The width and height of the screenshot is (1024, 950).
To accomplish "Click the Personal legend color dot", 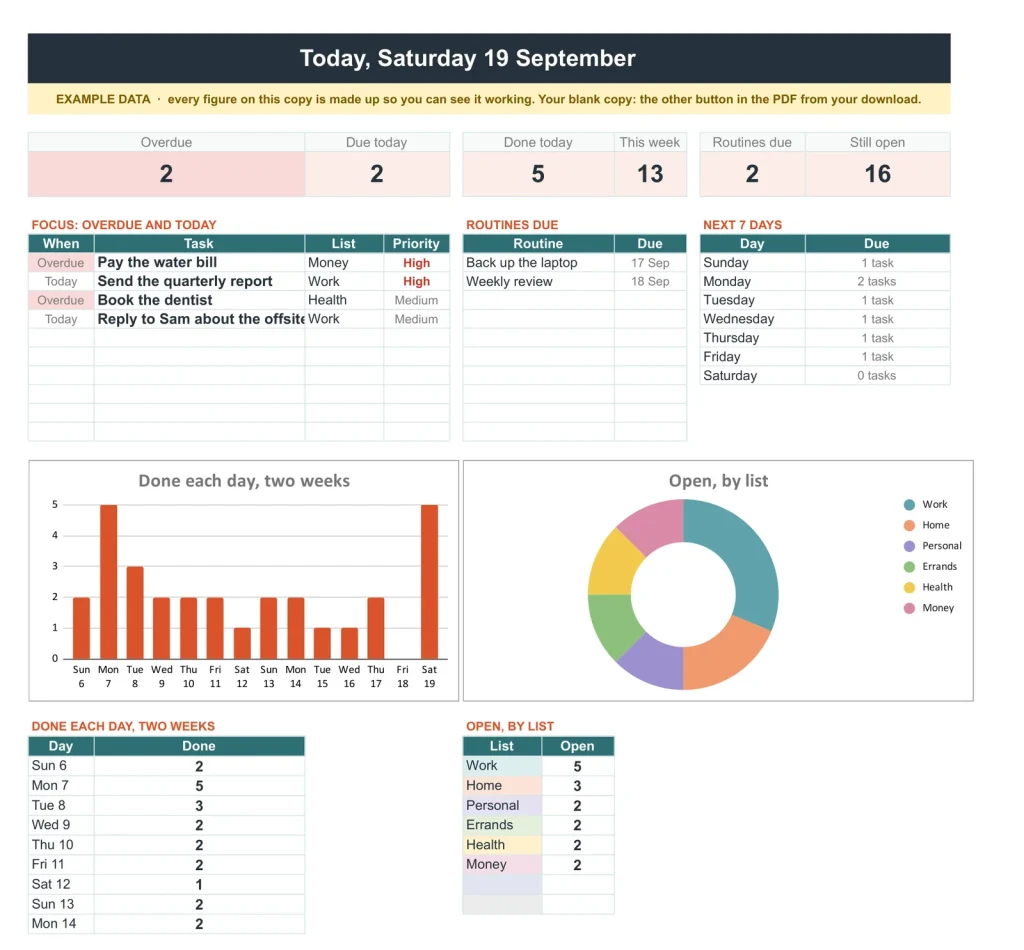I will 909,546.
